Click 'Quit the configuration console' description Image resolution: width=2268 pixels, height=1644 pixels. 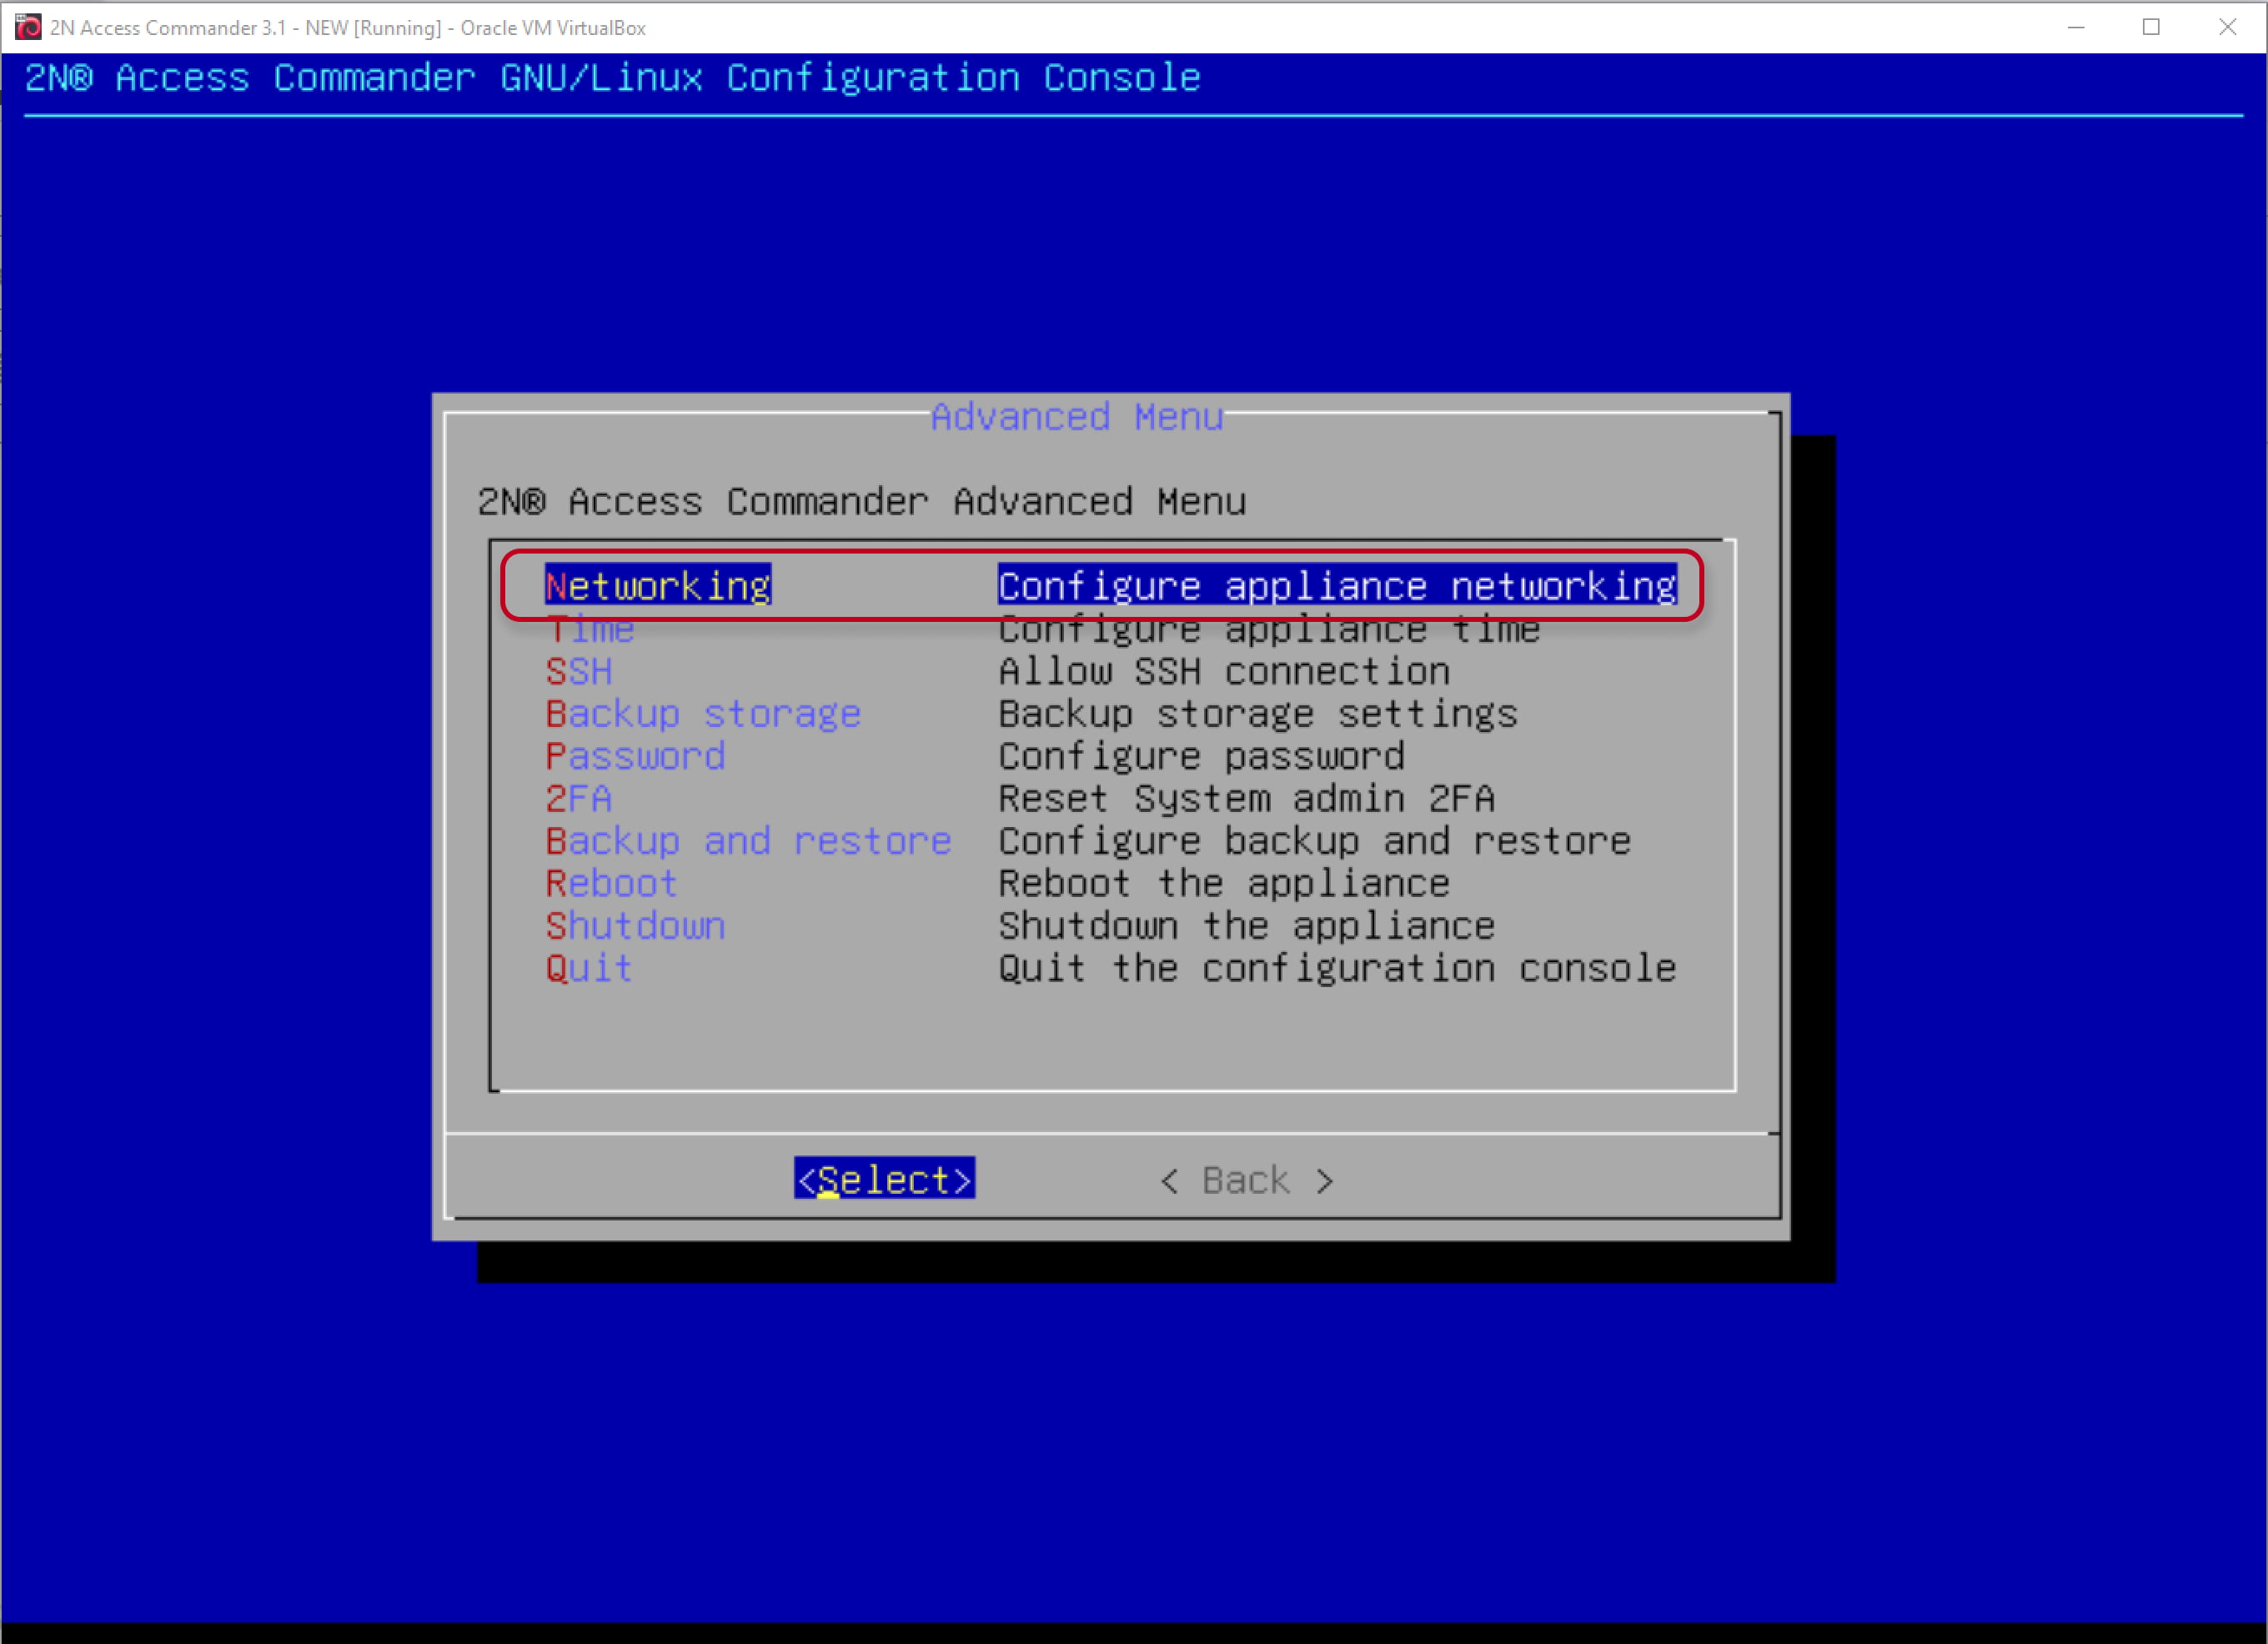[1338, 968]
